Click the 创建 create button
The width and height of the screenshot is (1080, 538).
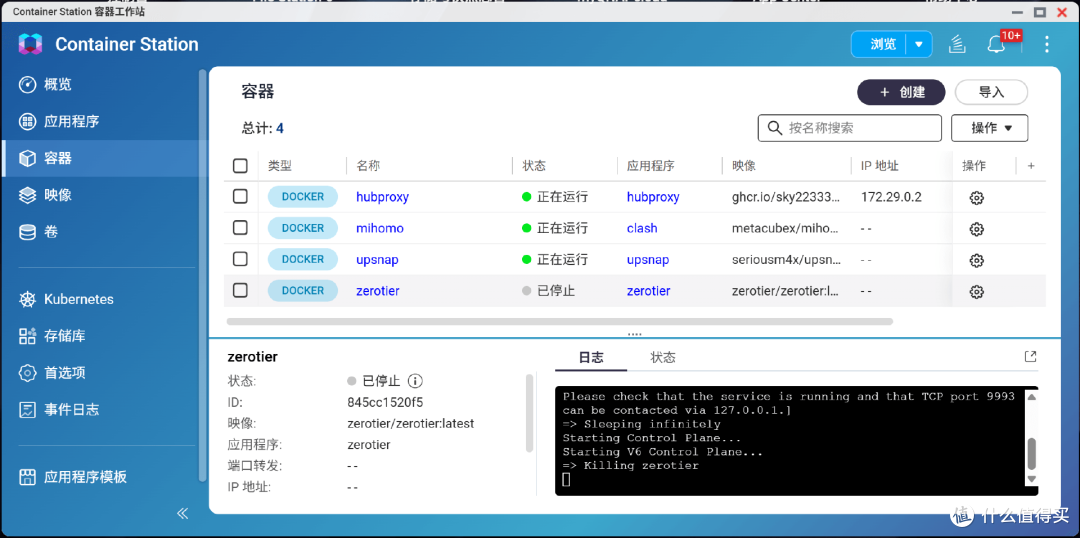click(x=902, y=92)
